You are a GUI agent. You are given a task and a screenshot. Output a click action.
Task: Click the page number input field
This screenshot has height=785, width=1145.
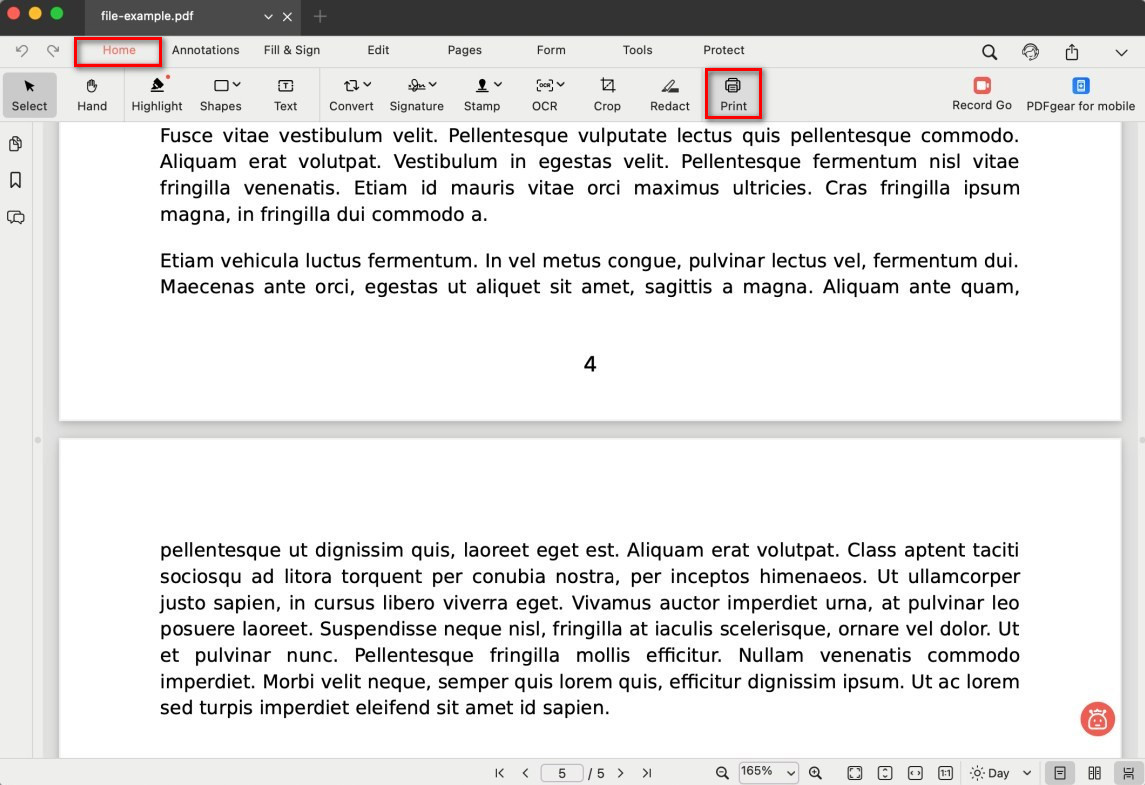562,773
